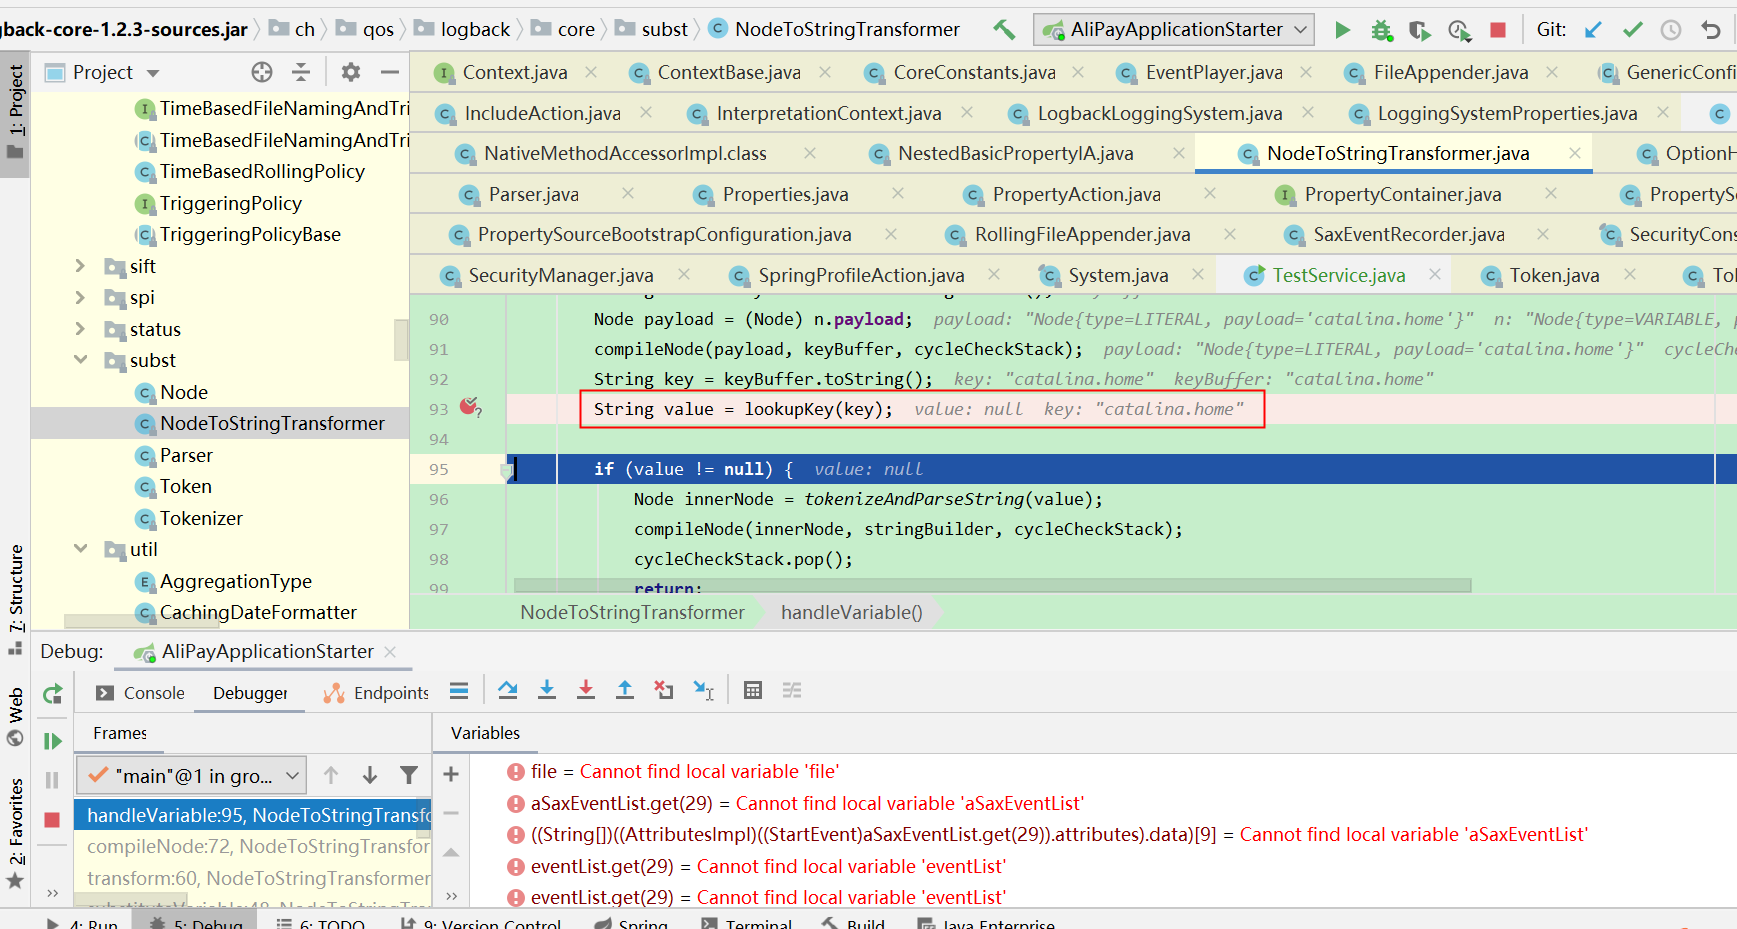This screenshot has height=929, width=1737.
Task: Filter frames with funnel icon
Action: click(409, 775)
